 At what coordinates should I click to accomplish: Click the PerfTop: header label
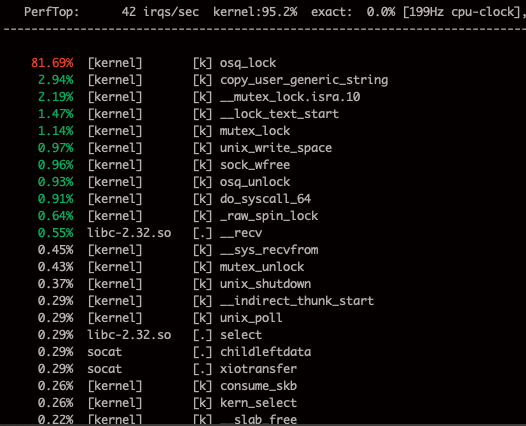(x=52, y=12)
